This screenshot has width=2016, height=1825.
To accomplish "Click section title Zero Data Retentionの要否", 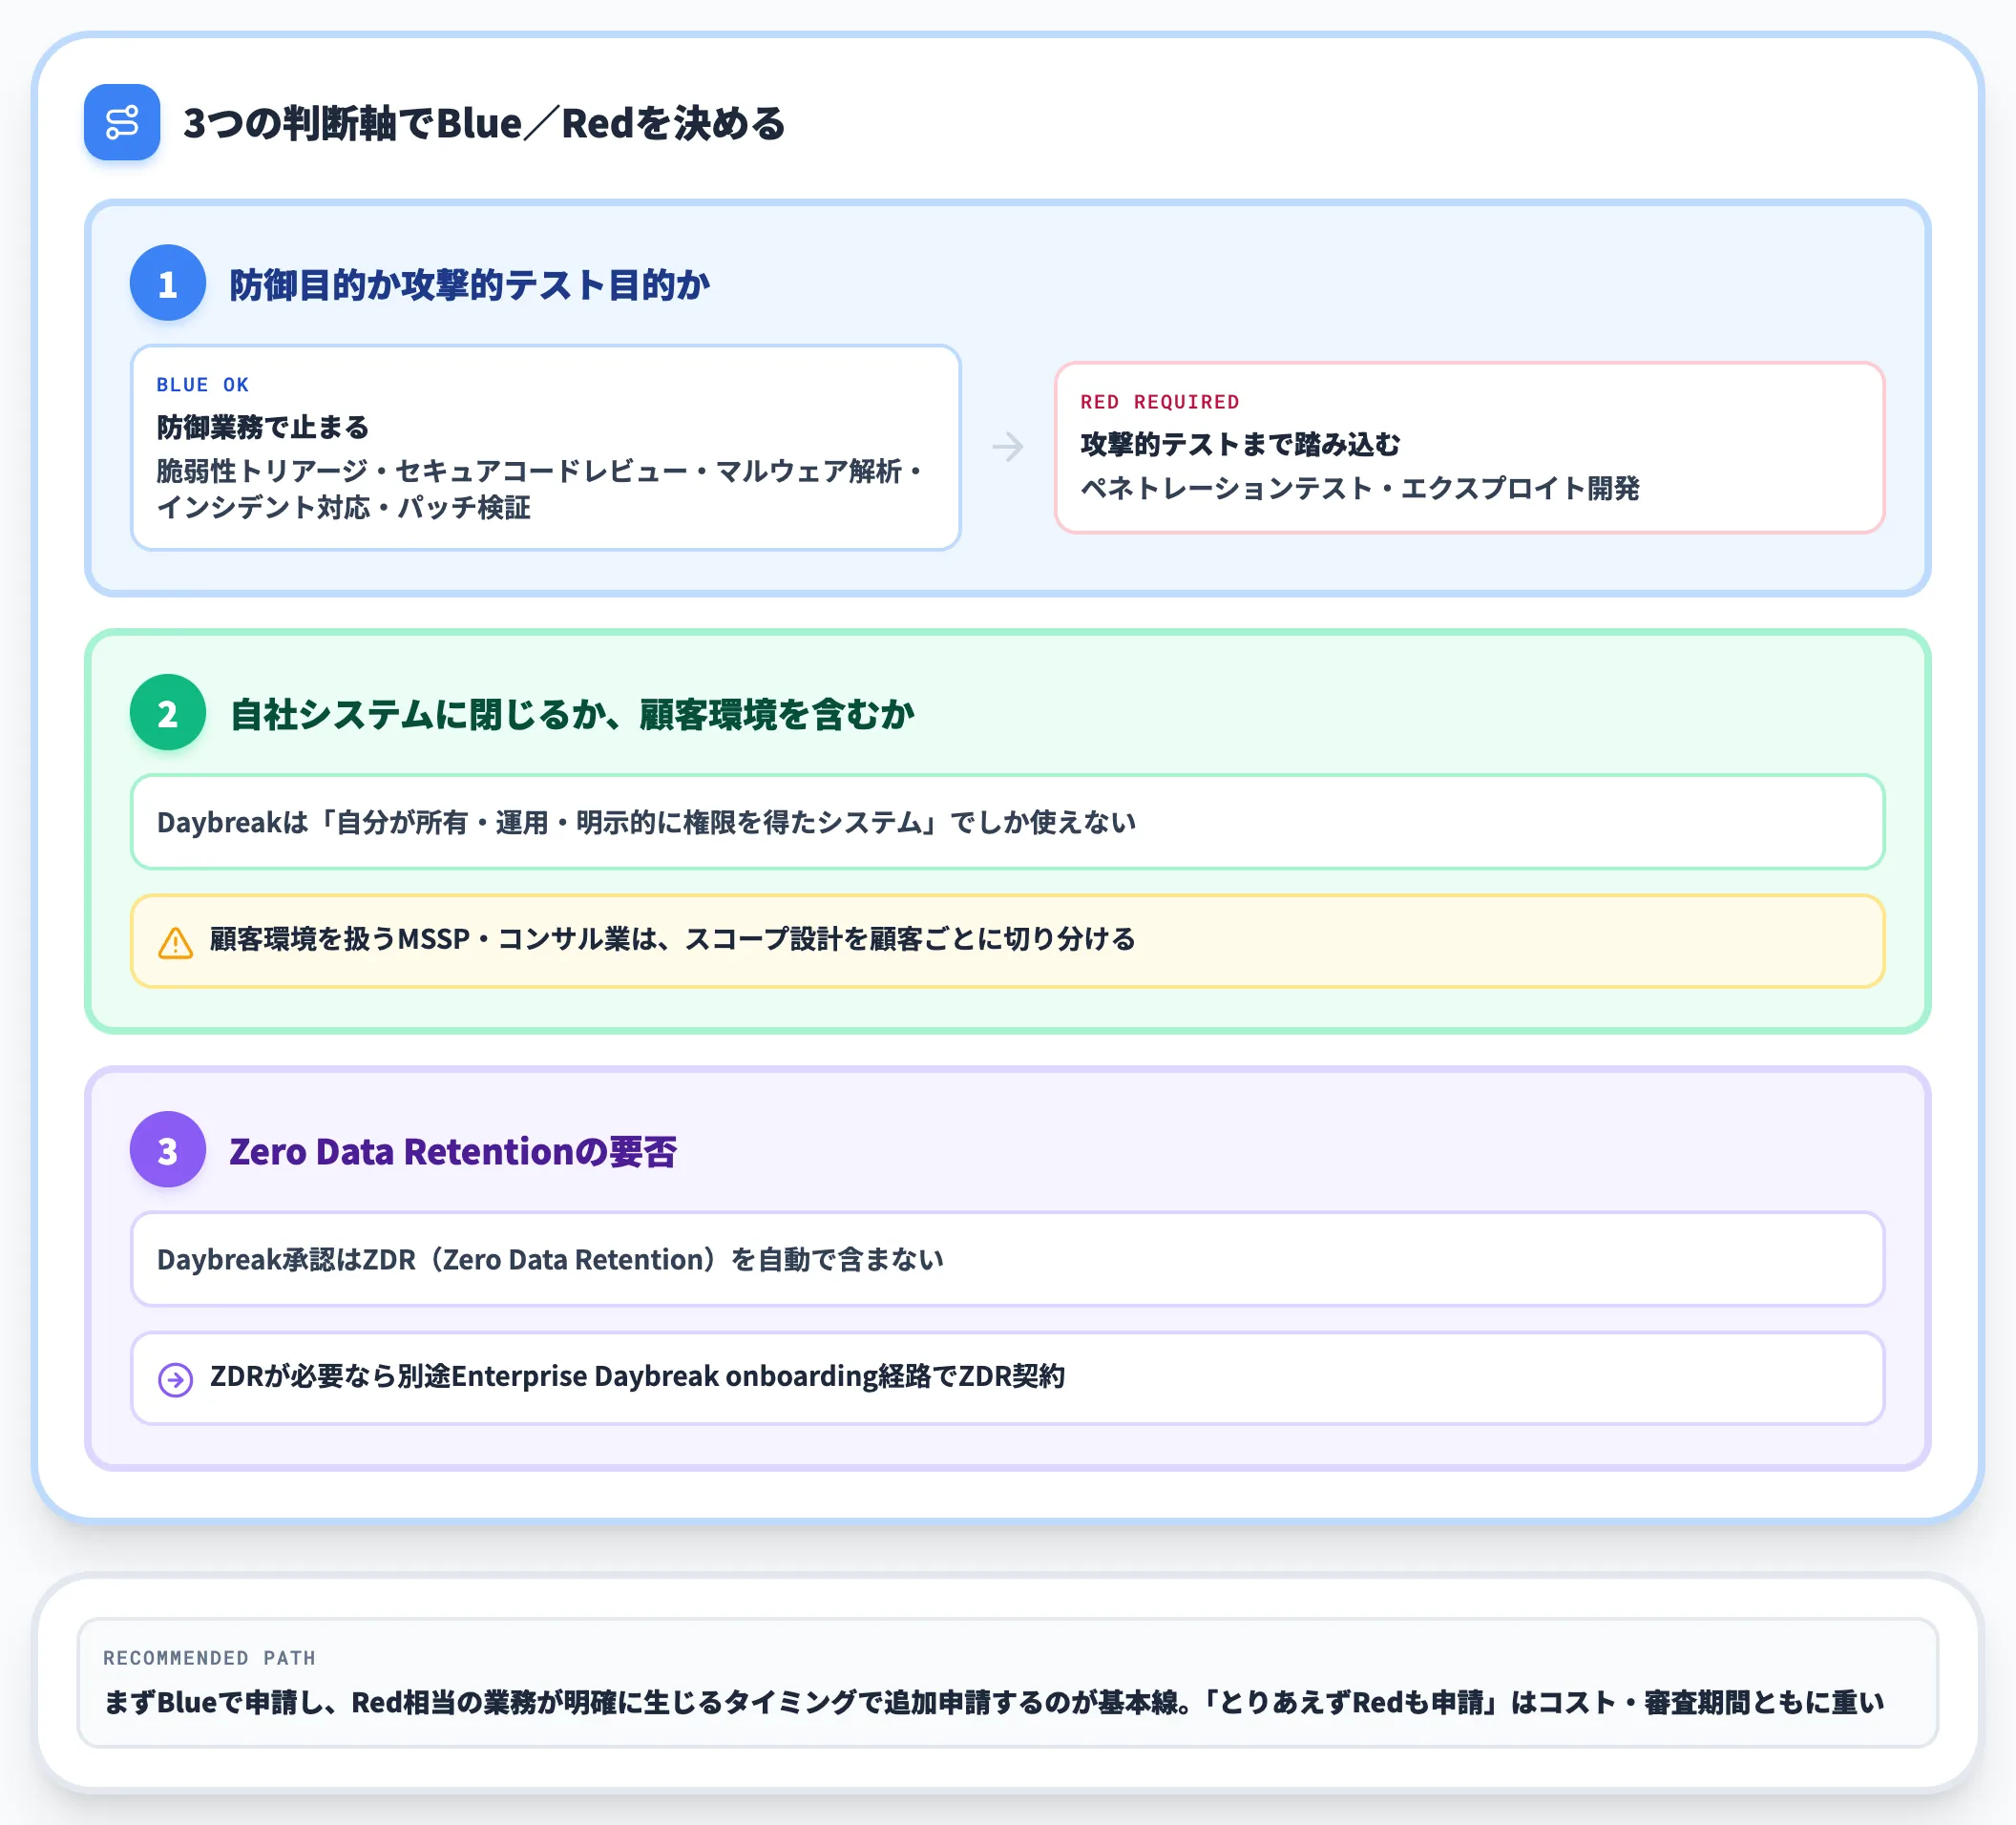I will [x=453, y=1151].
